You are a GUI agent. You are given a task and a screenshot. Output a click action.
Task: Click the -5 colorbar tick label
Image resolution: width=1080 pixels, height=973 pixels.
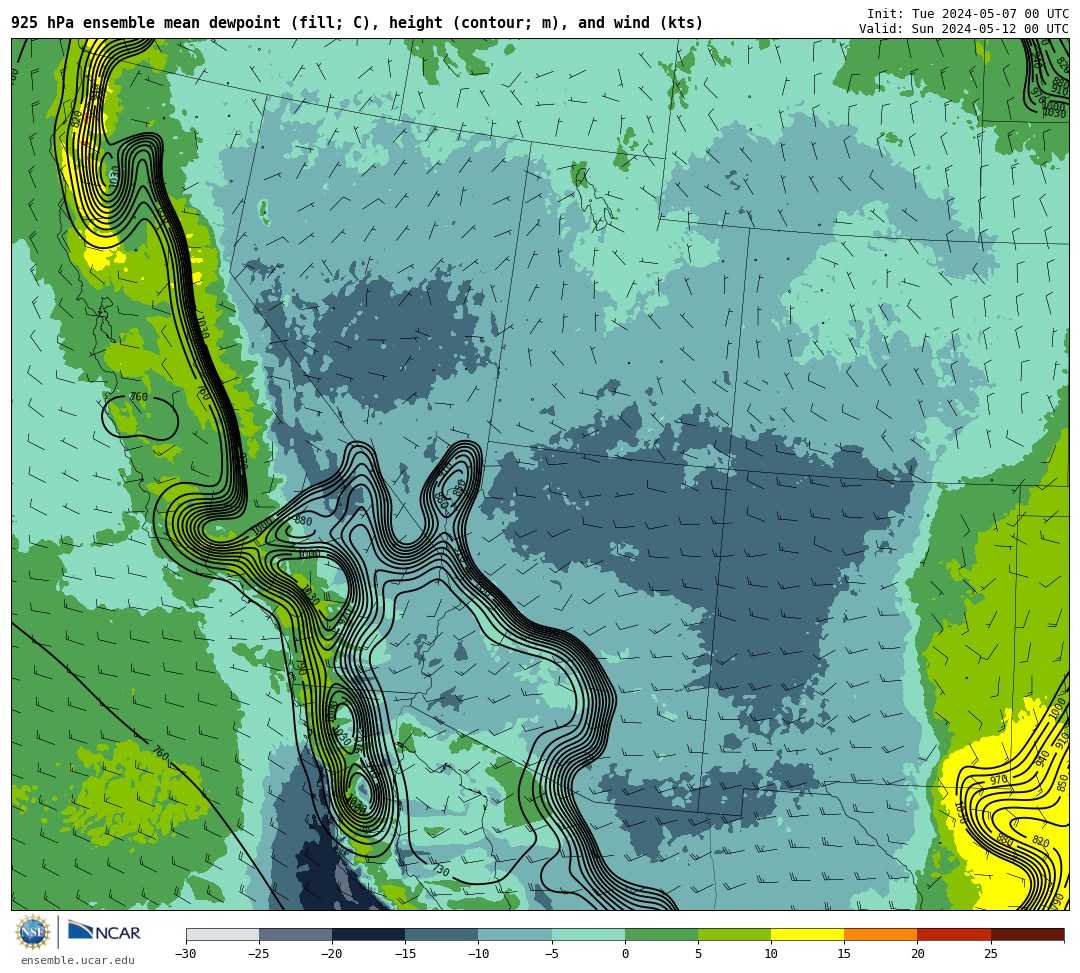551,954
